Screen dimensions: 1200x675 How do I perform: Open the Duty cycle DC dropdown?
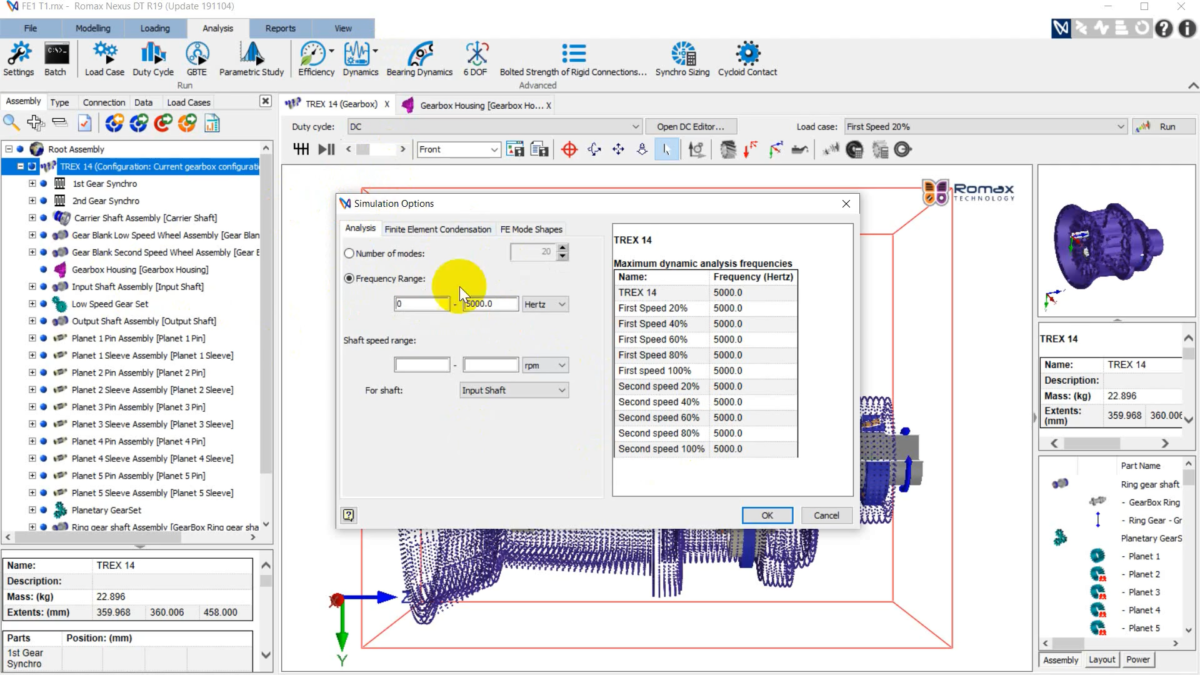pos(494,127)
